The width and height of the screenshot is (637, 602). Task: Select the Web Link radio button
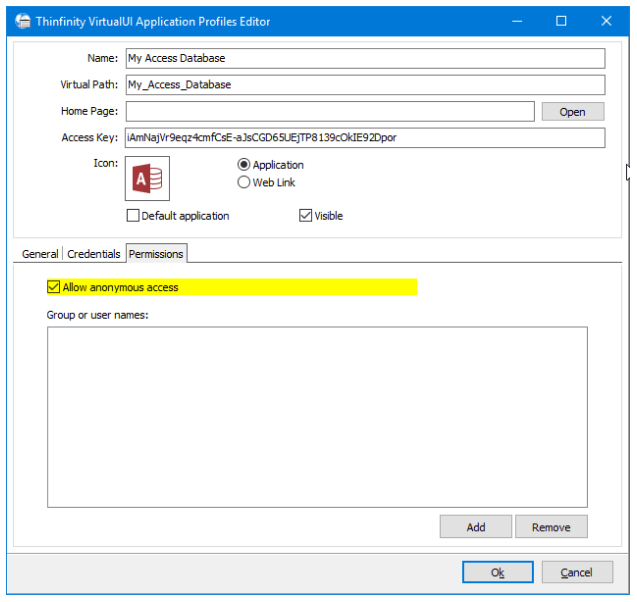[243, 182]
